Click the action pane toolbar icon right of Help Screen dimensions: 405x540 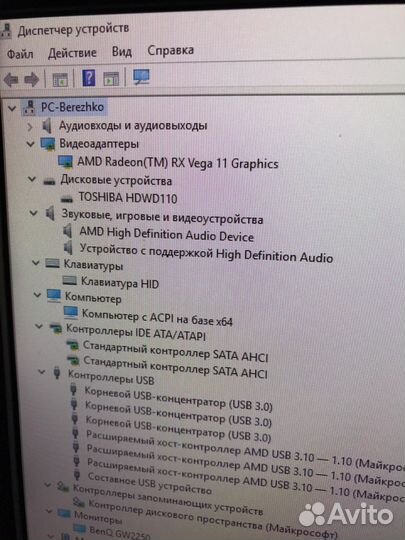pos(111,79)
